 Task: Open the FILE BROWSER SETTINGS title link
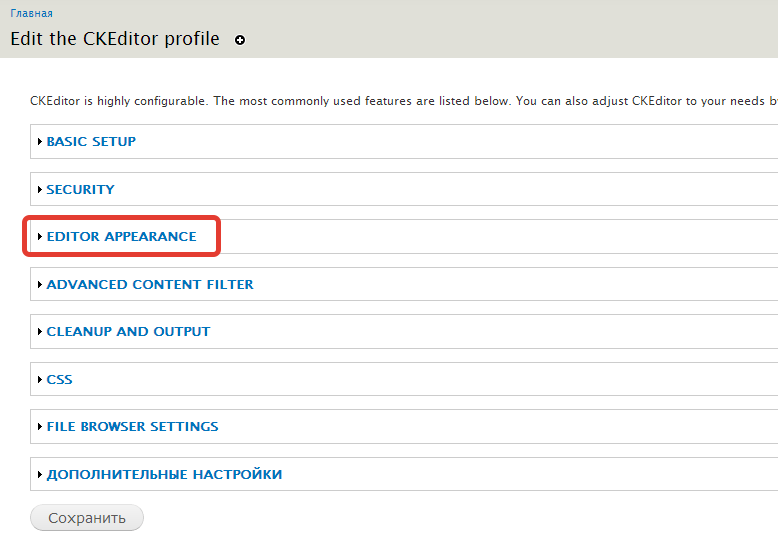point(132,427)
